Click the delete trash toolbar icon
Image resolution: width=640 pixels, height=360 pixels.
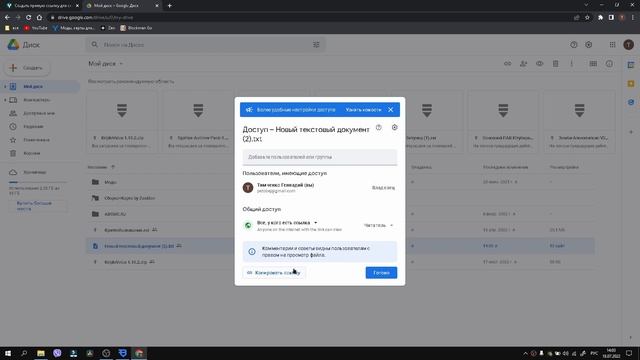(556, 64)
